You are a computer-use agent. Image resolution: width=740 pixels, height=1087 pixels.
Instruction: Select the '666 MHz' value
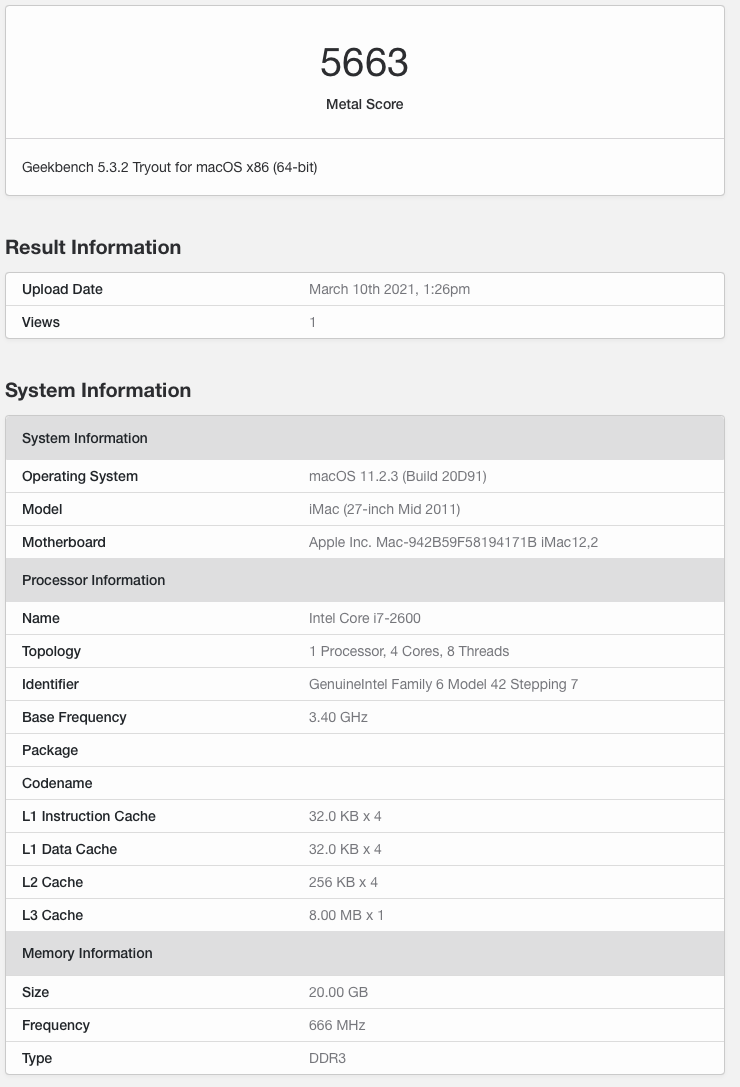pos(337,1025)
